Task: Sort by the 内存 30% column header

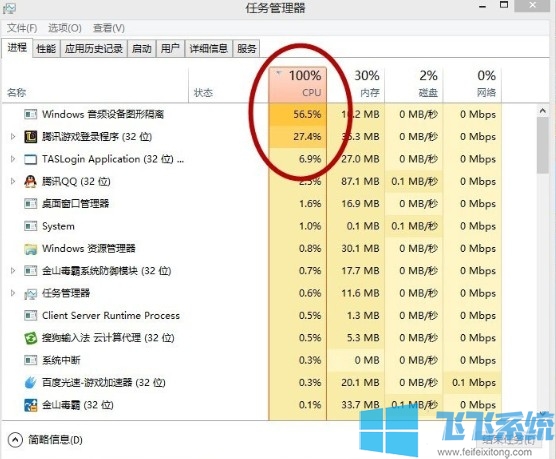Action: (x=356, y=85)
